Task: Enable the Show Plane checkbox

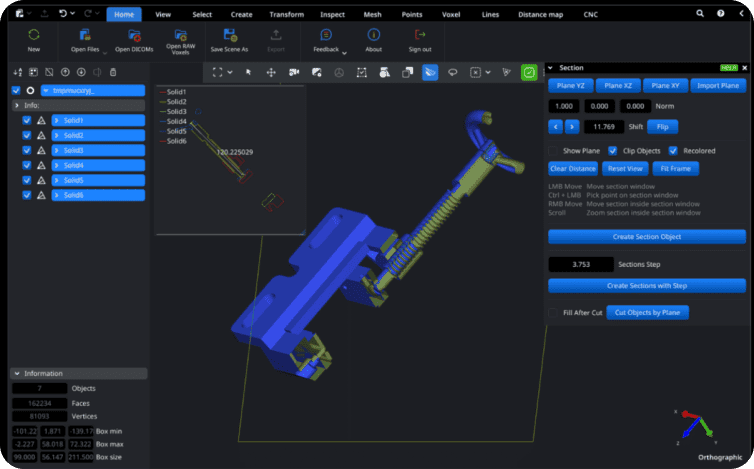Action: point(554,150)
